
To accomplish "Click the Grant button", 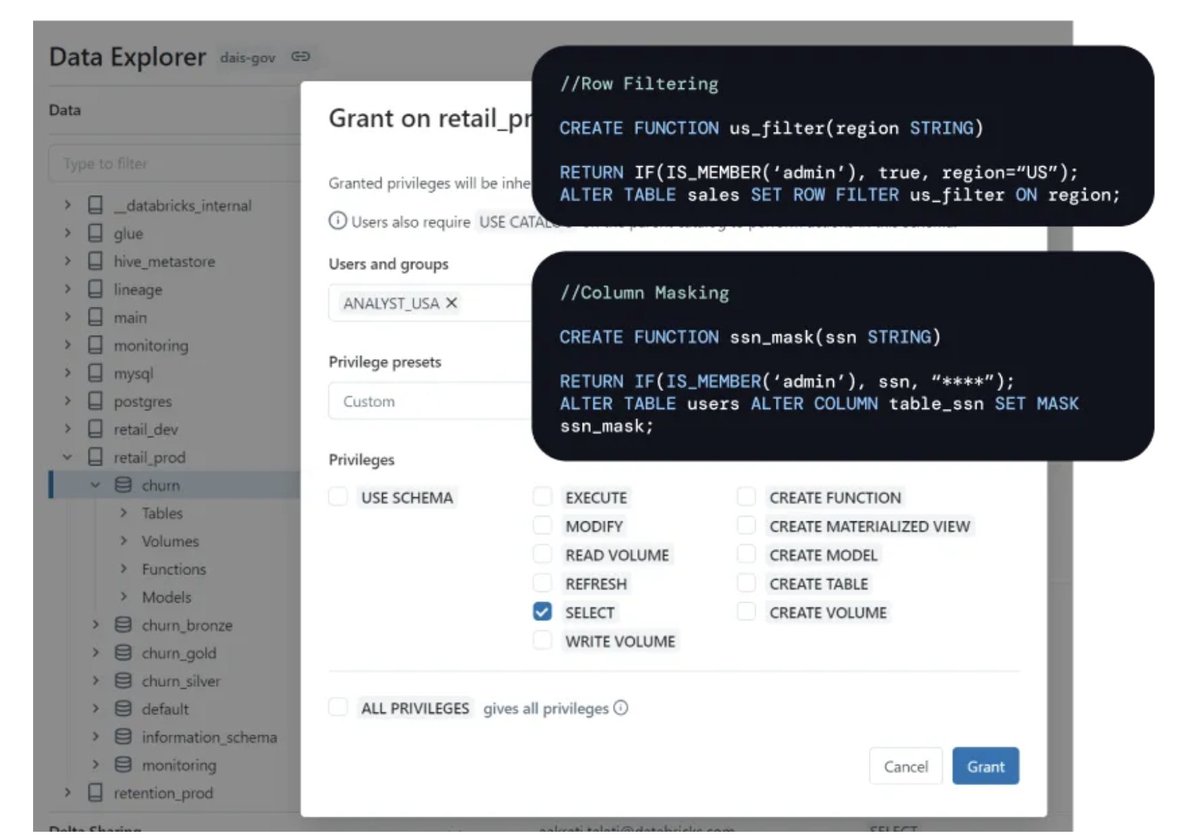I will (x=986, y=767).
